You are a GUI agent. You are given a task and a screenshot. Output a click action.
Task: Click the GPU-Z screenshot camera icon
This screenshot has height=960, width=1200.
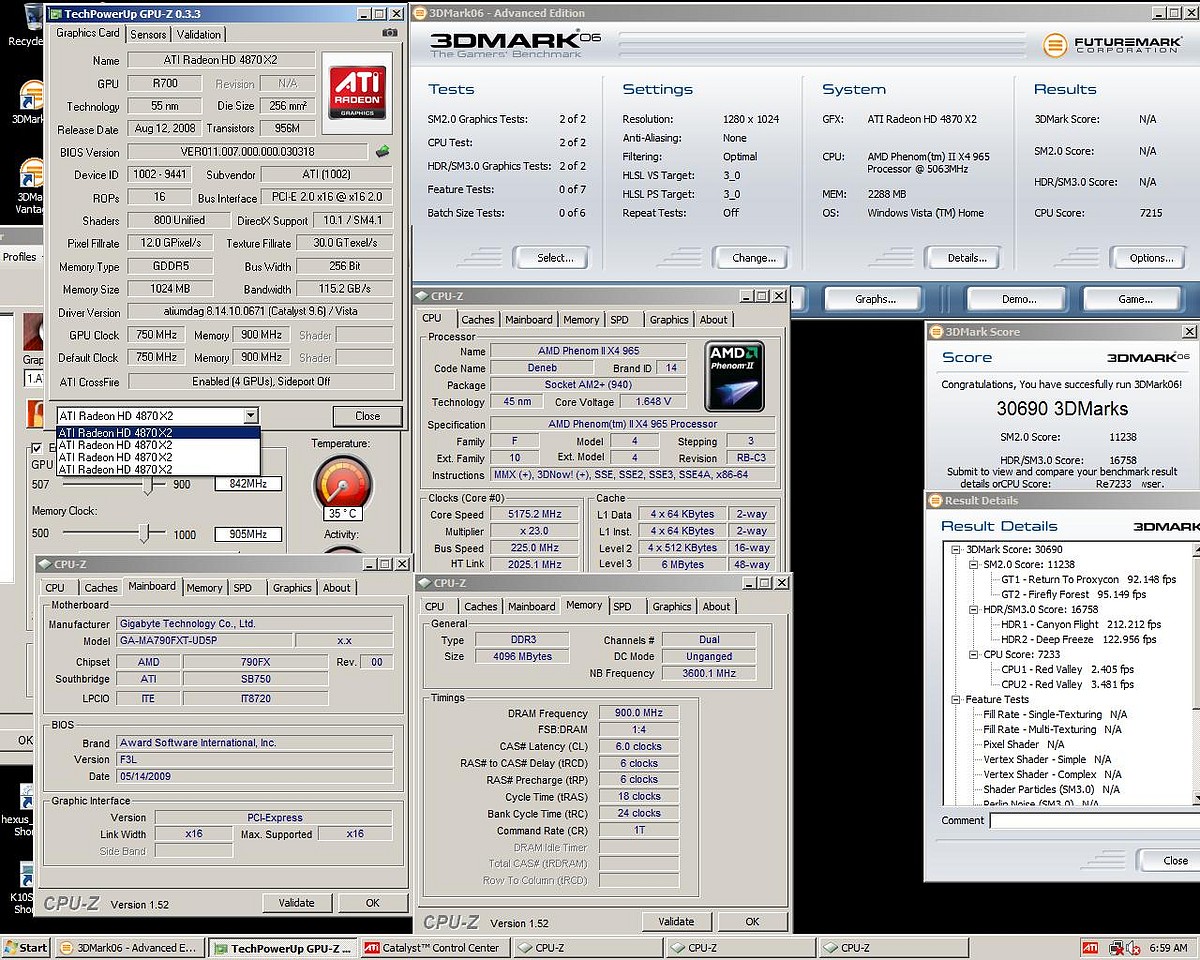tap(389, 33)
